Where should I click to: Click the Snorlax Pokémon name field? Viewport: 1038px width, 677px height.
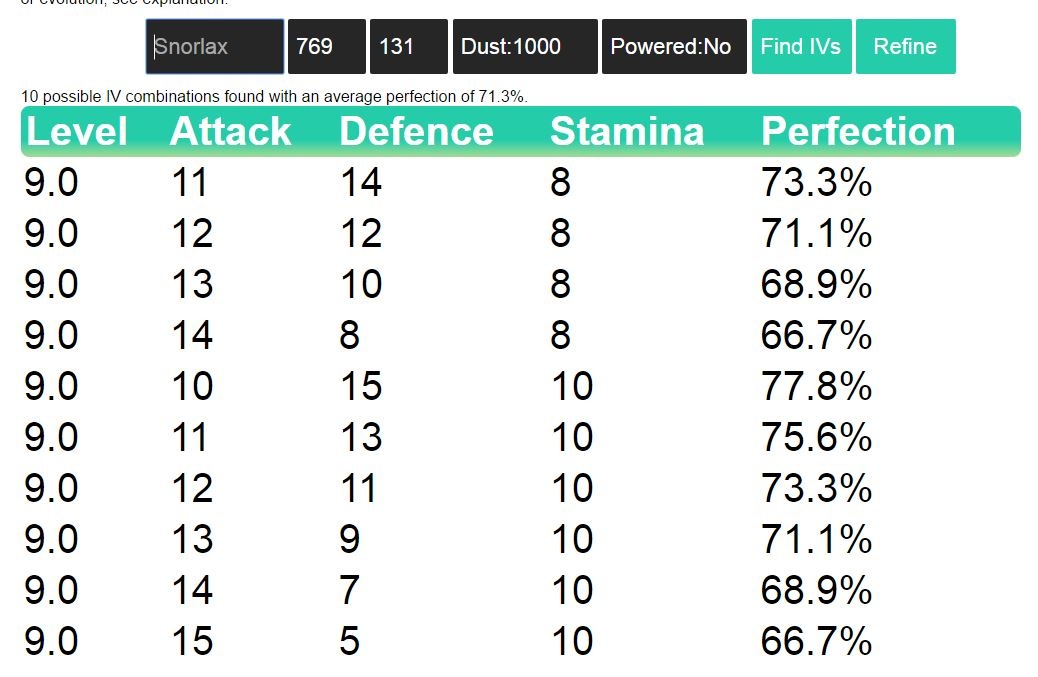coord(215,47)
